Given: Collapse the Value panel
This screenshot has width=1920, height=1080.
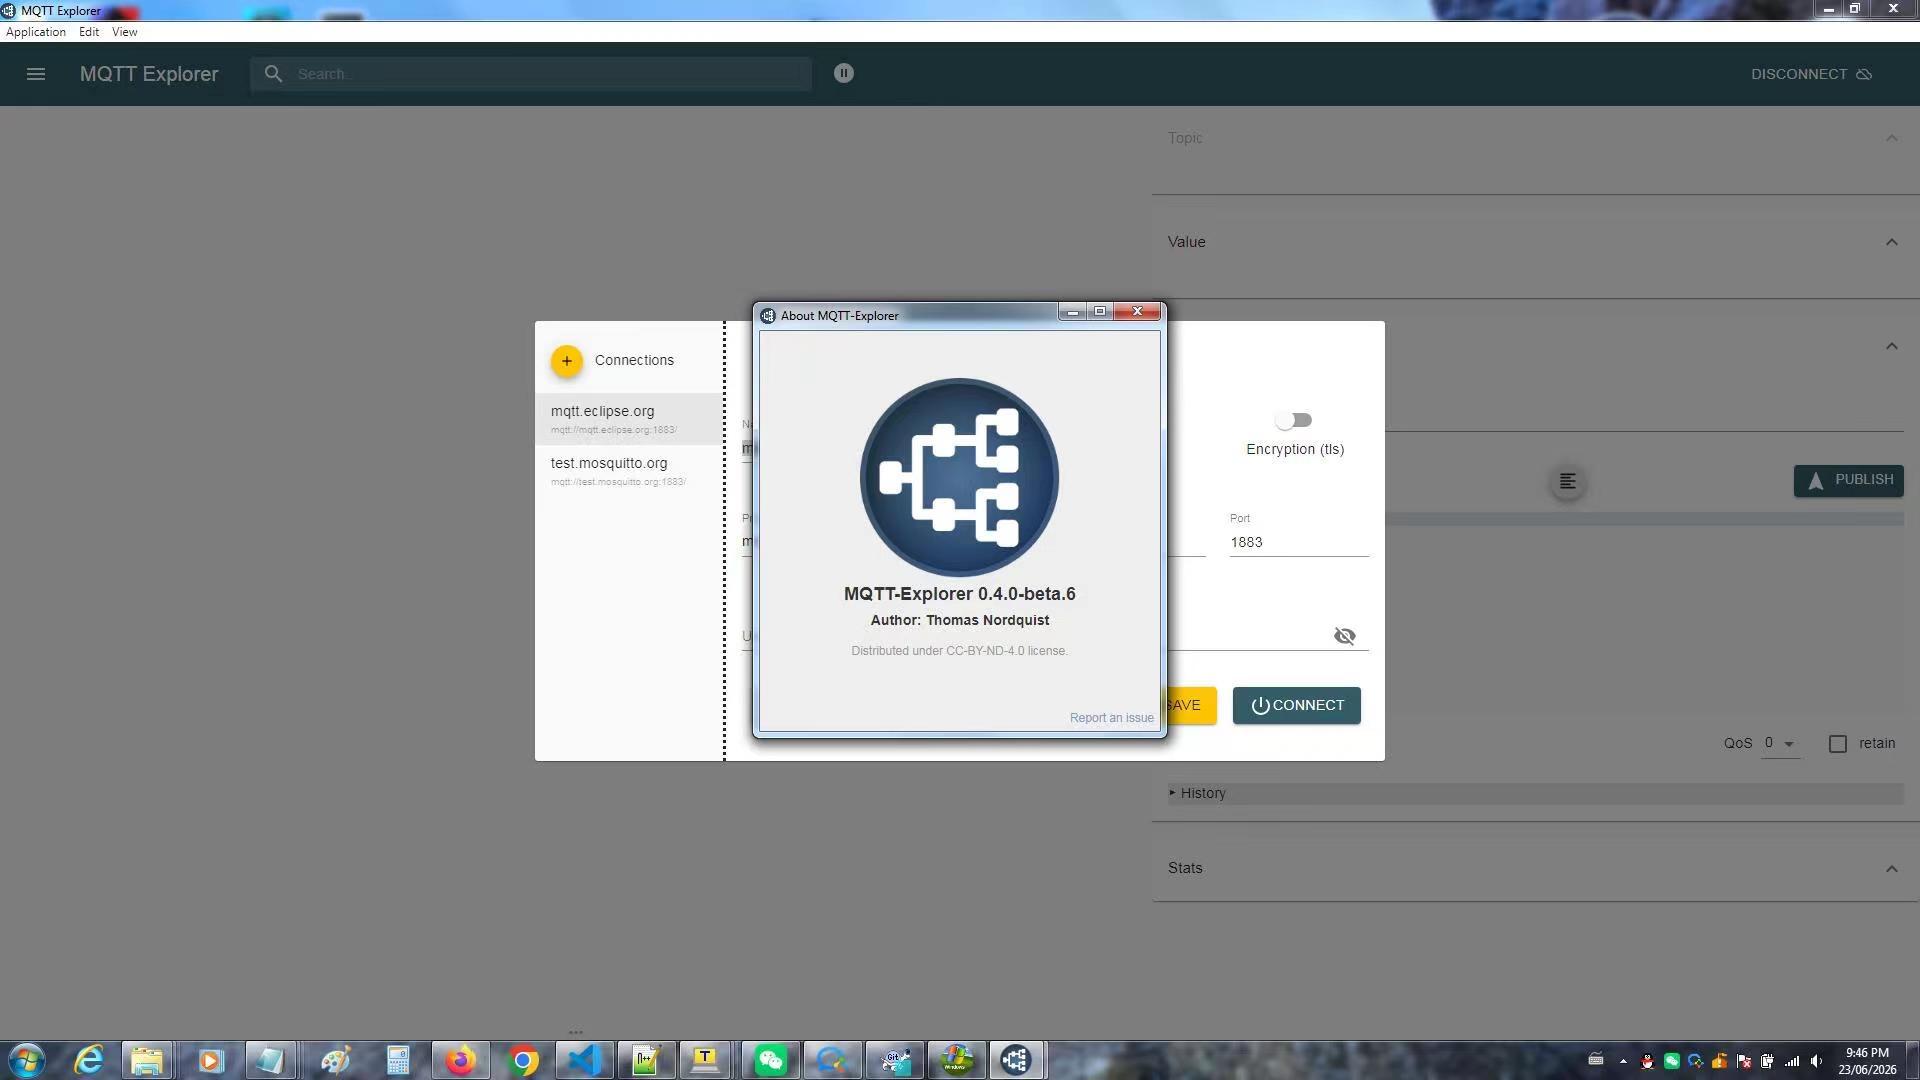Looking at the screenshot, I should point(1891,242).
